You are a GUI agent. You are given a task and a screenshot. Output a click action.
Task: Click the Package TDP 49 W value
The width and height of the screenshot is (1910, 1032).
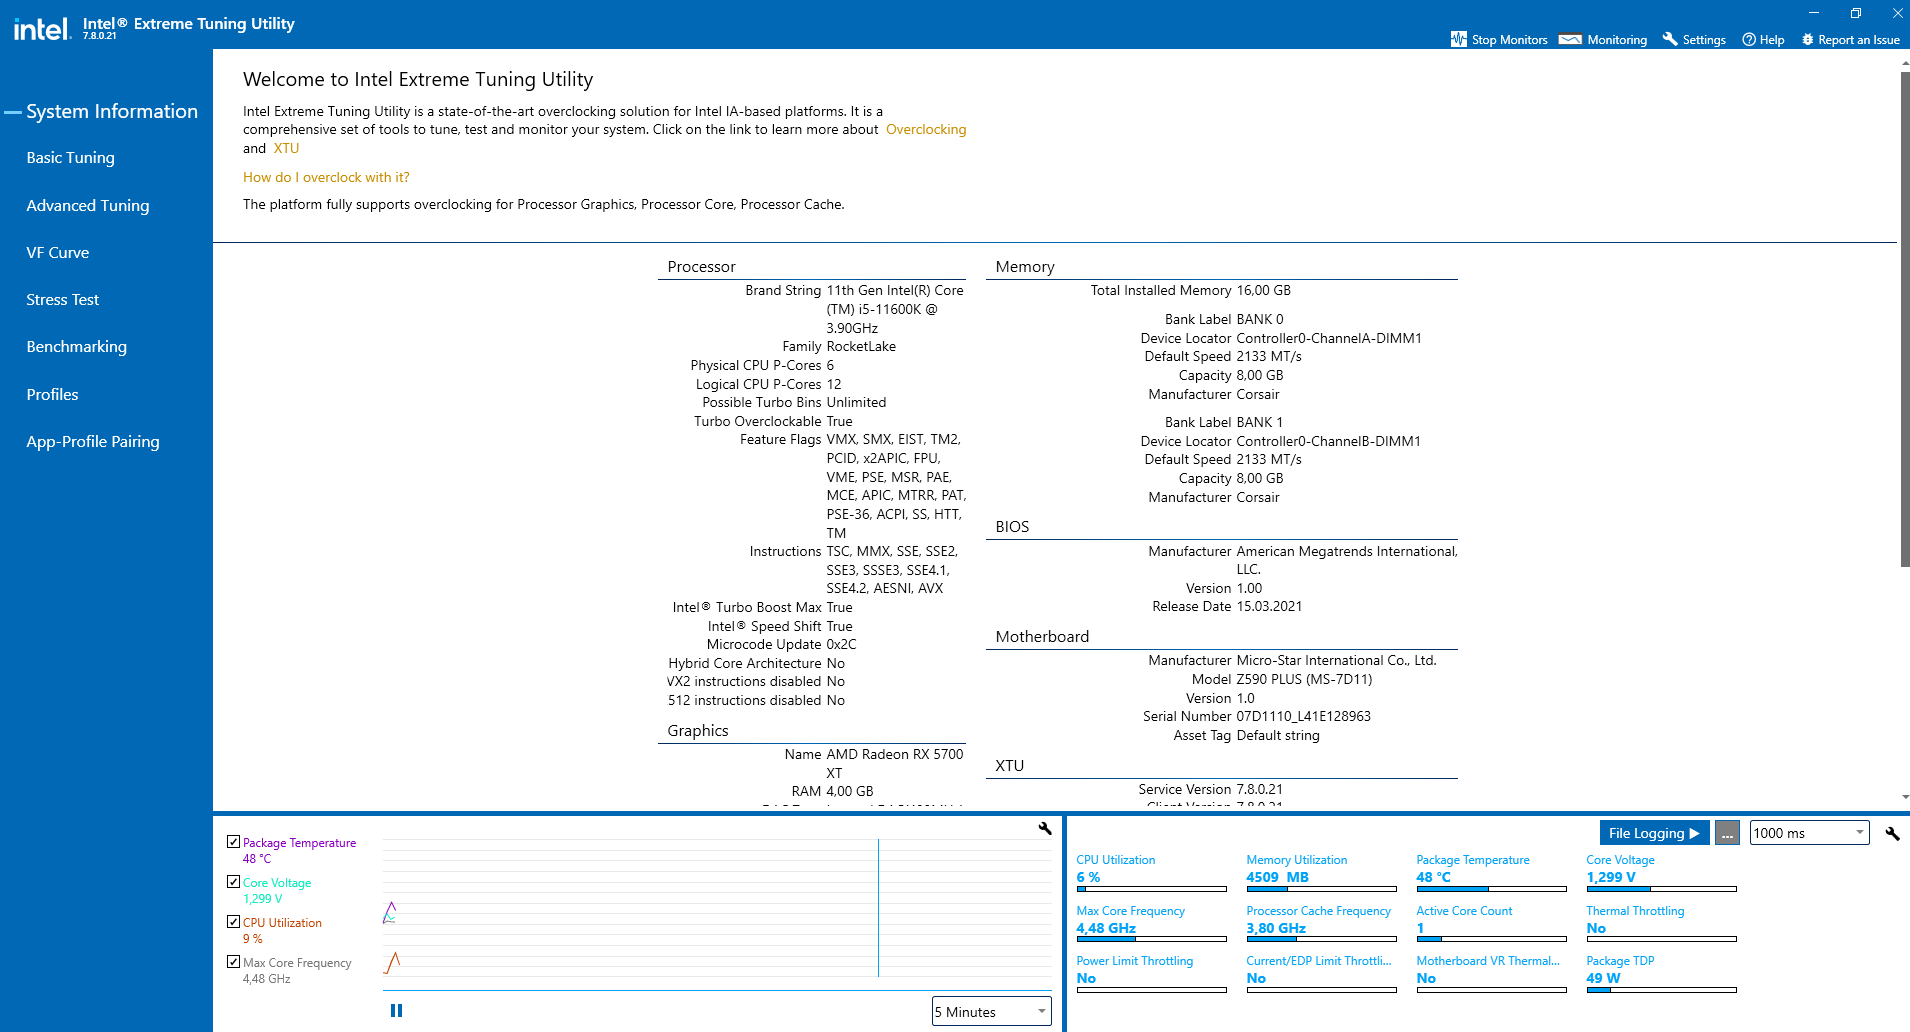(1603, 978)
